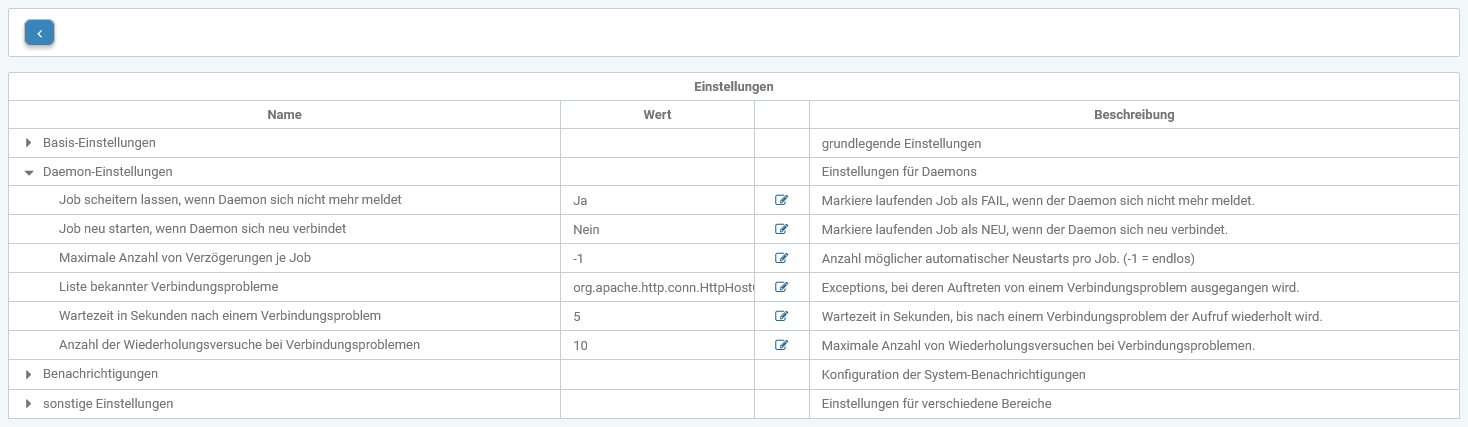Viewport: 1468px width, 427px height.
Task: Expand the Basis-Einstellungen group
Action: point(29,143)
